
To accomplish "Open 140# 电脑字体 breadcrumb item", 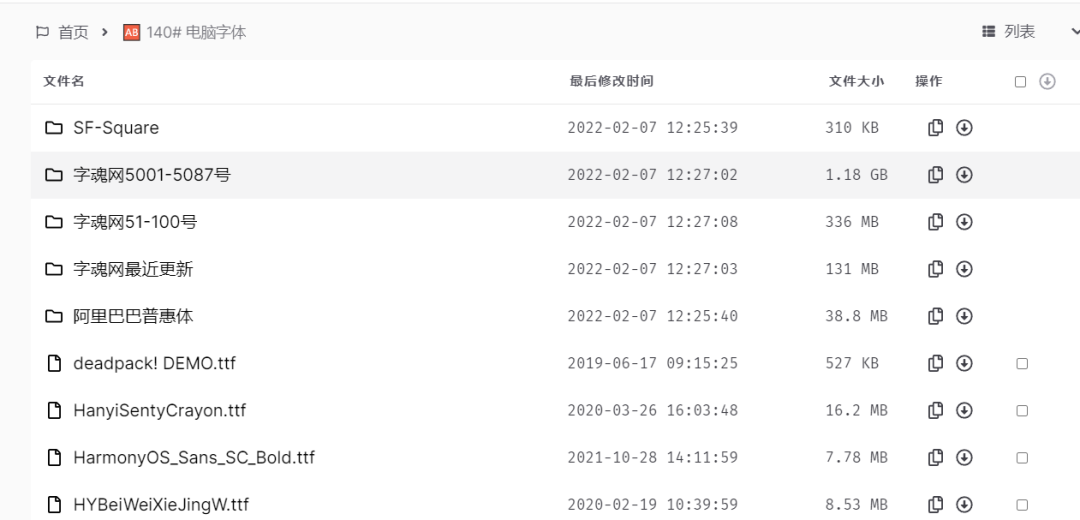I will pyautogui.click(x=195, y=33).
